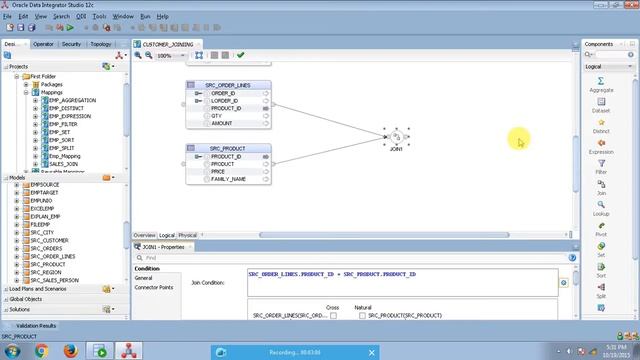
Task: Select the Connector Points section
Action: [153, 287]
